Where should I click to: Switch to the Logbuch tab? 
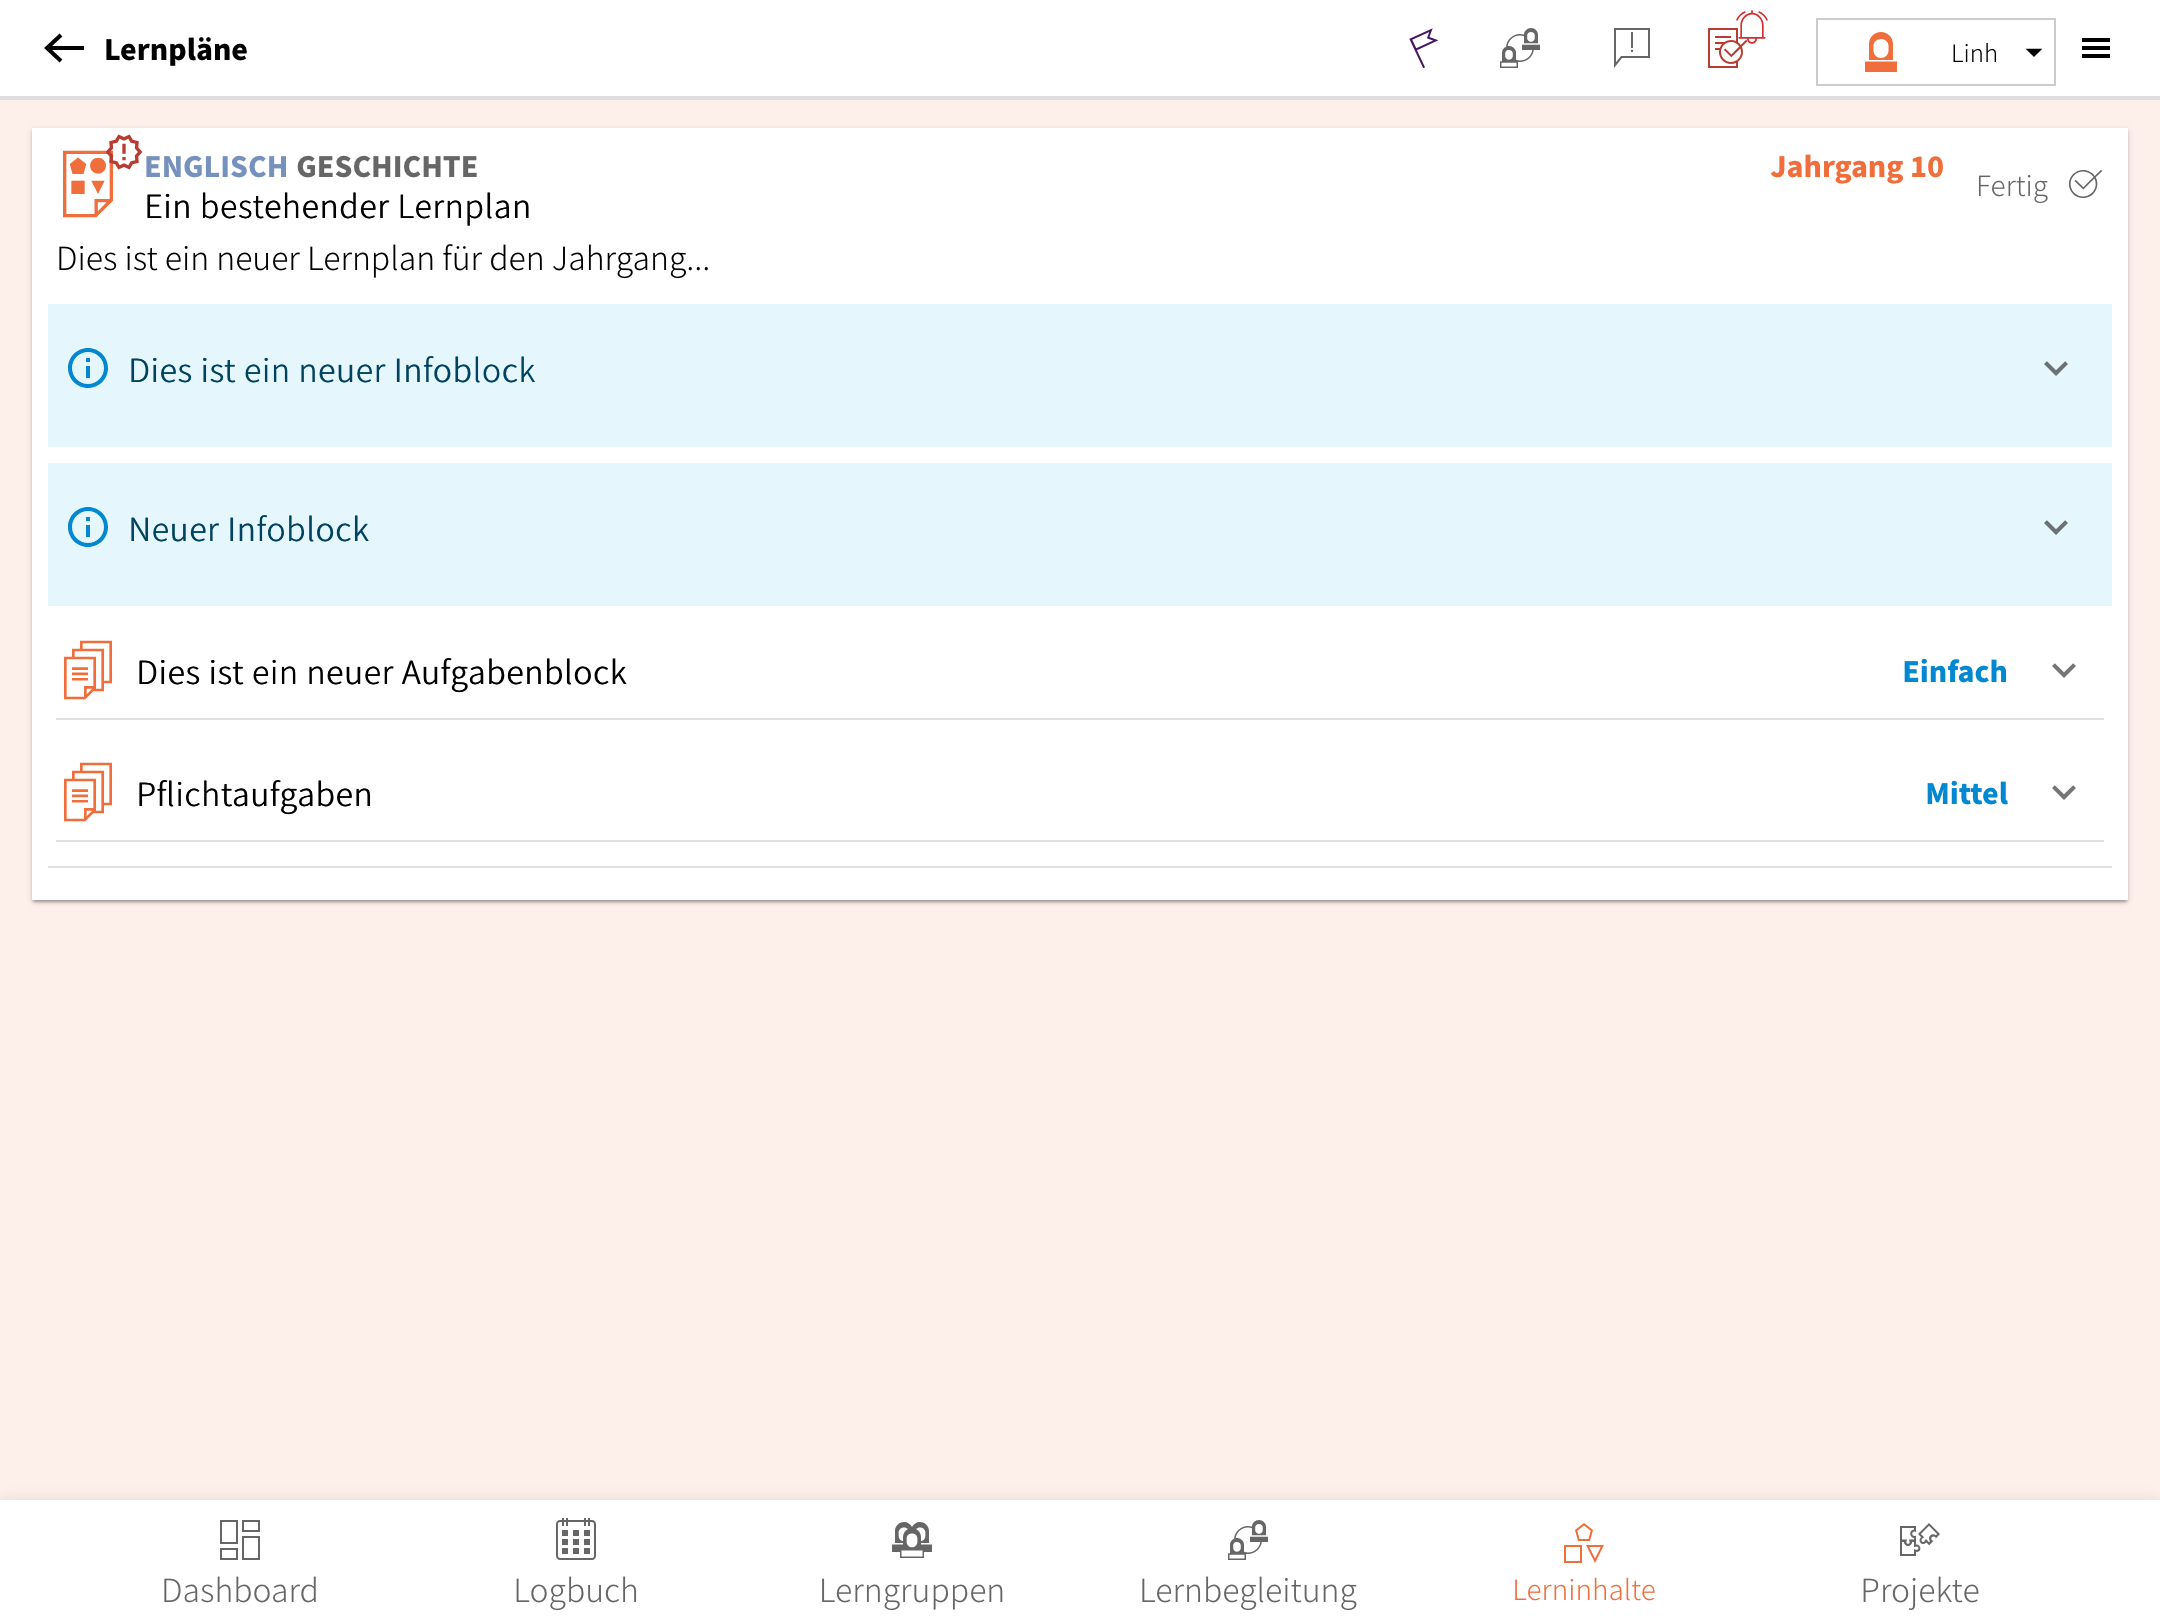point(576,1563)
